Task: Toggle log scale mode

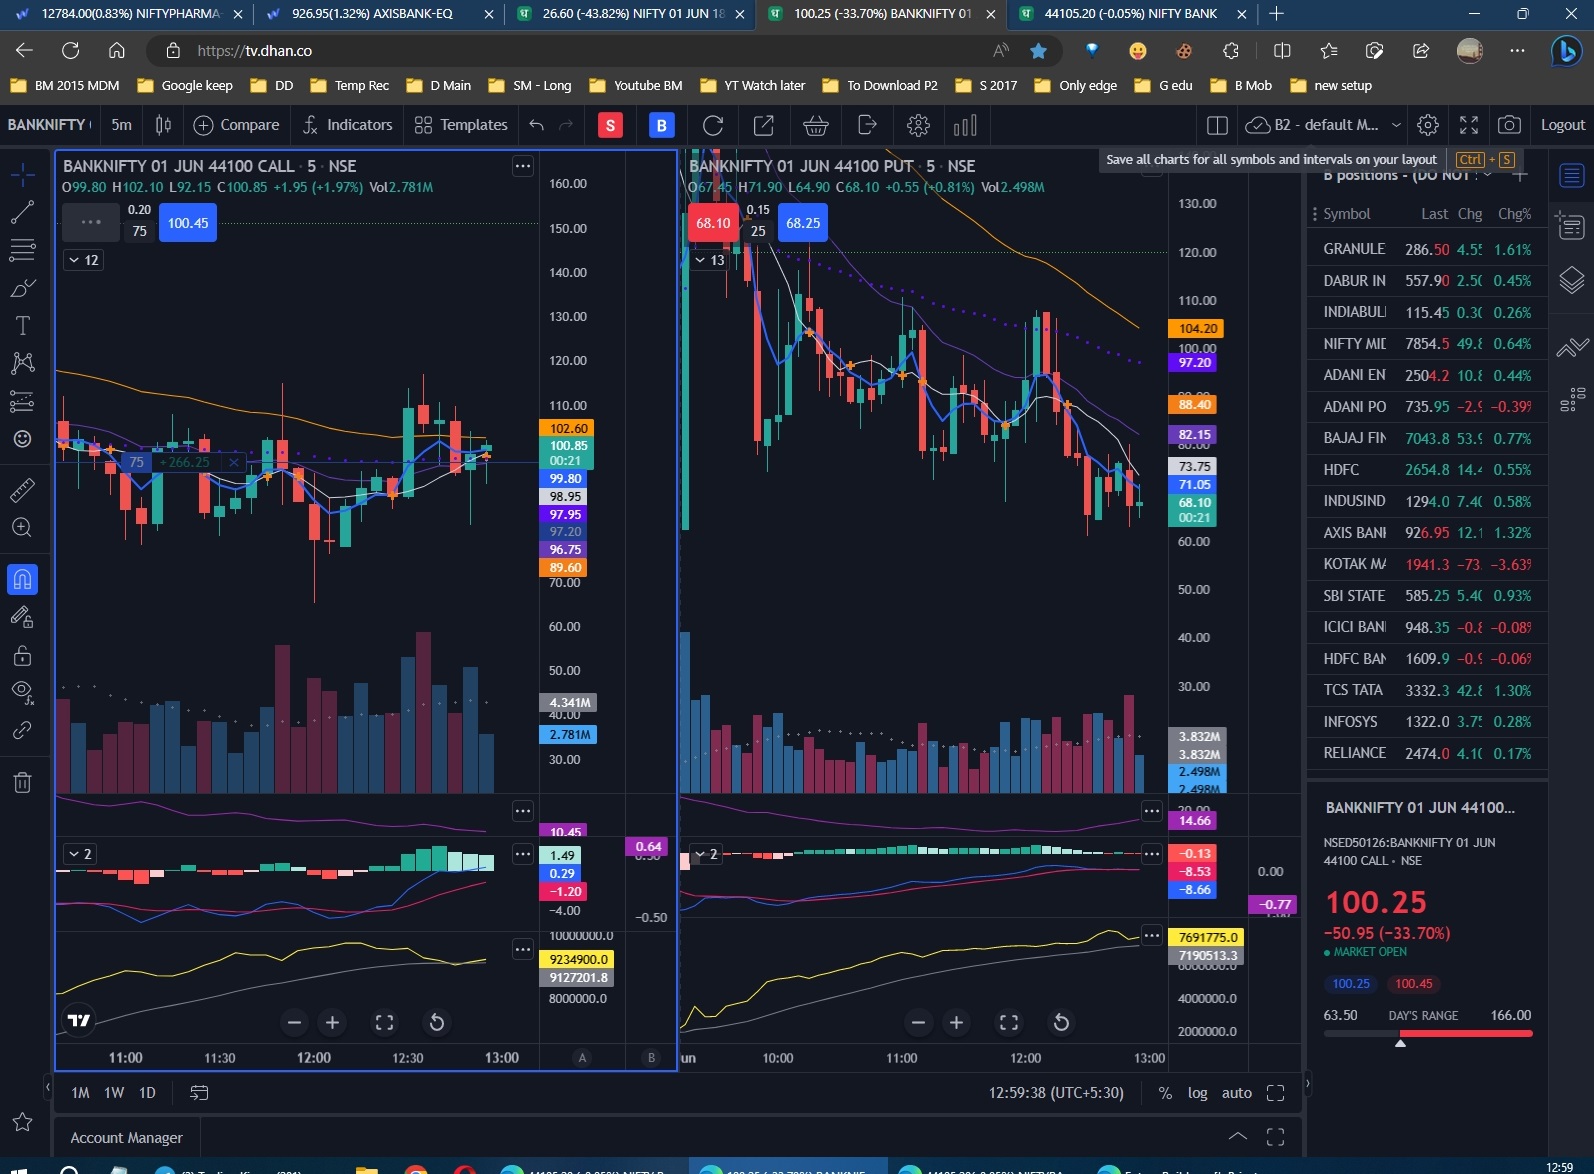Action: coord(1197,1093)
